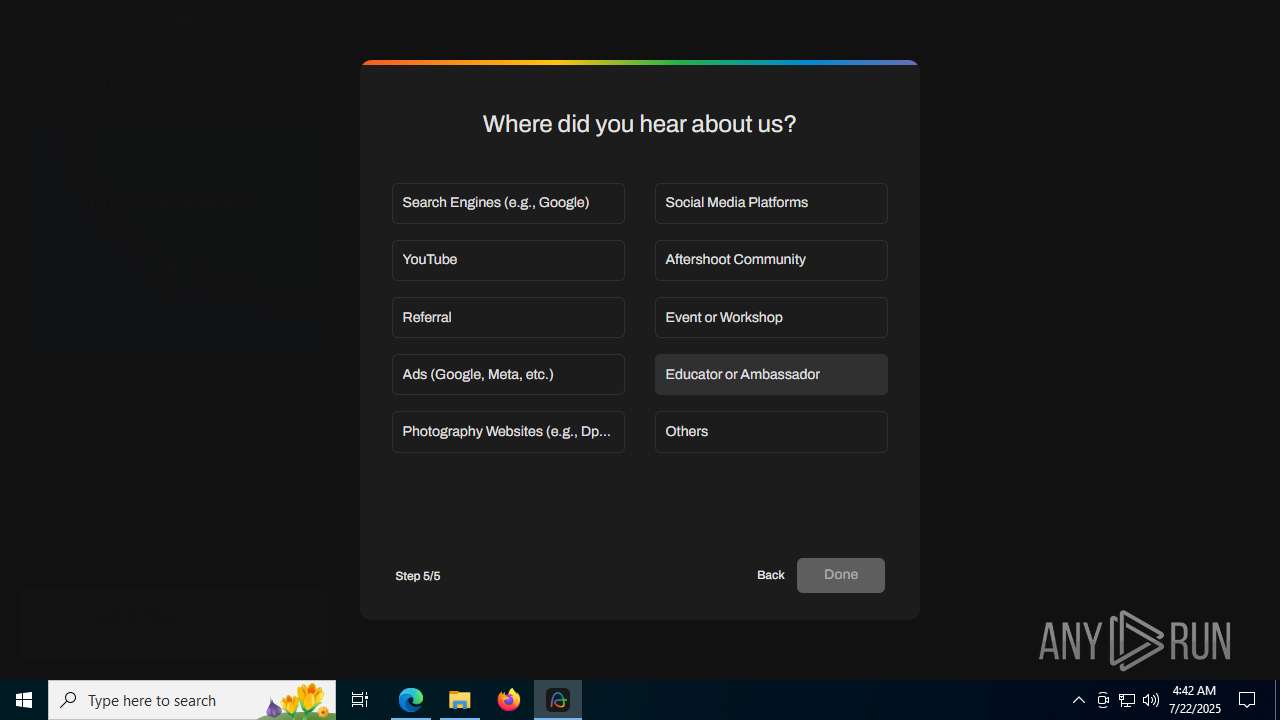Open Task View from taskbar
This screenshot has height=720, width=1280.
tap(360, 700)
